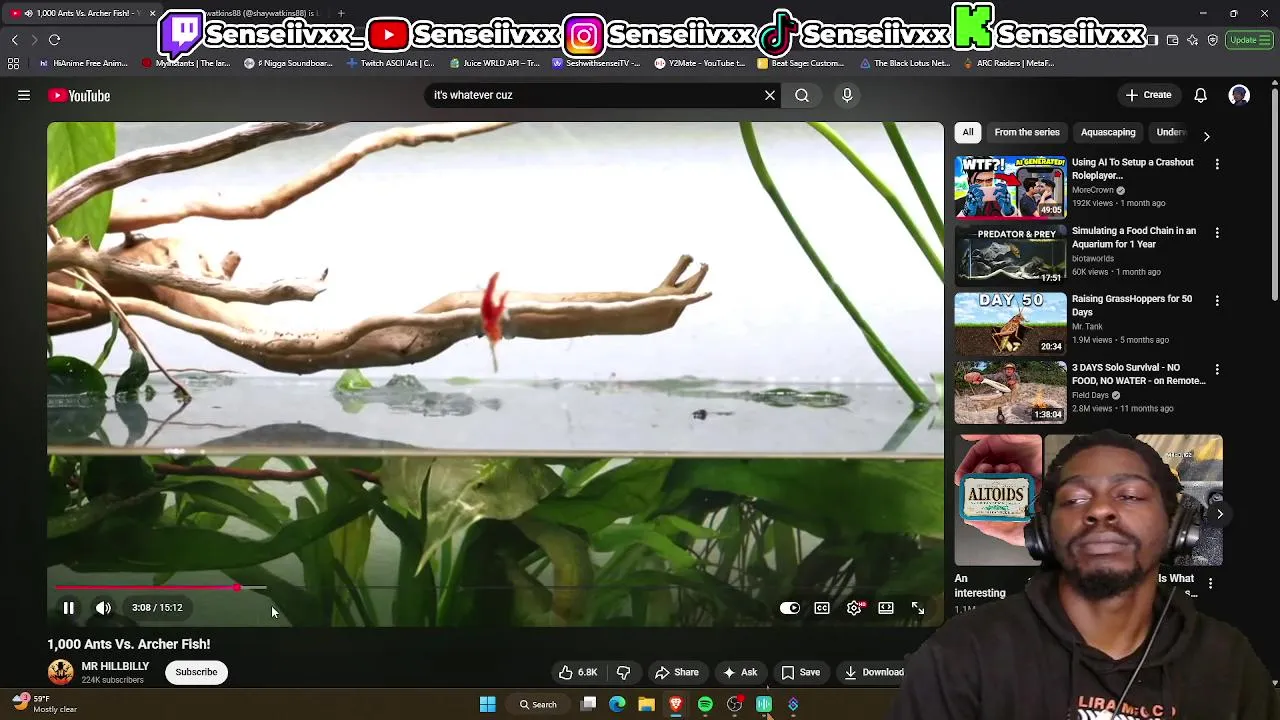
Task: Open YouTube notifications bell
Action: 1200,95
